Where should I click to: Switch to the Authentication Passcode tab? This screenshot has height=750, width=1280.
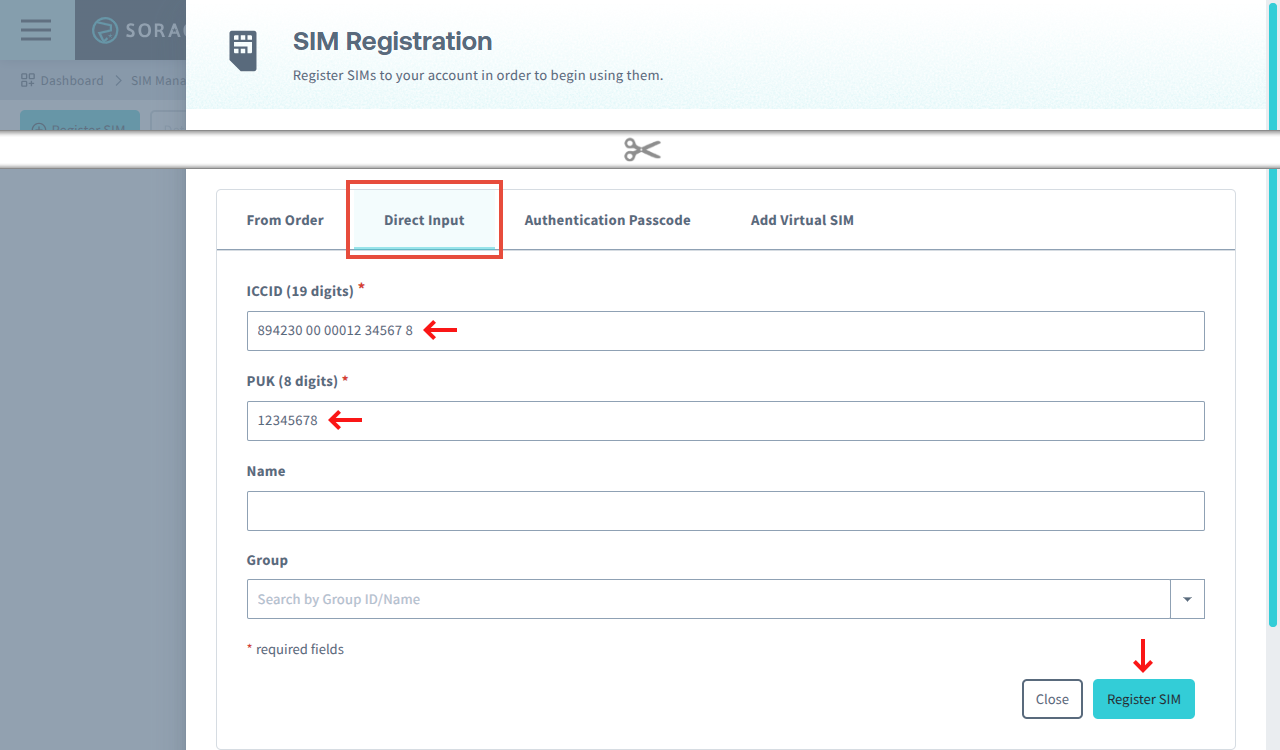point(607,219)
